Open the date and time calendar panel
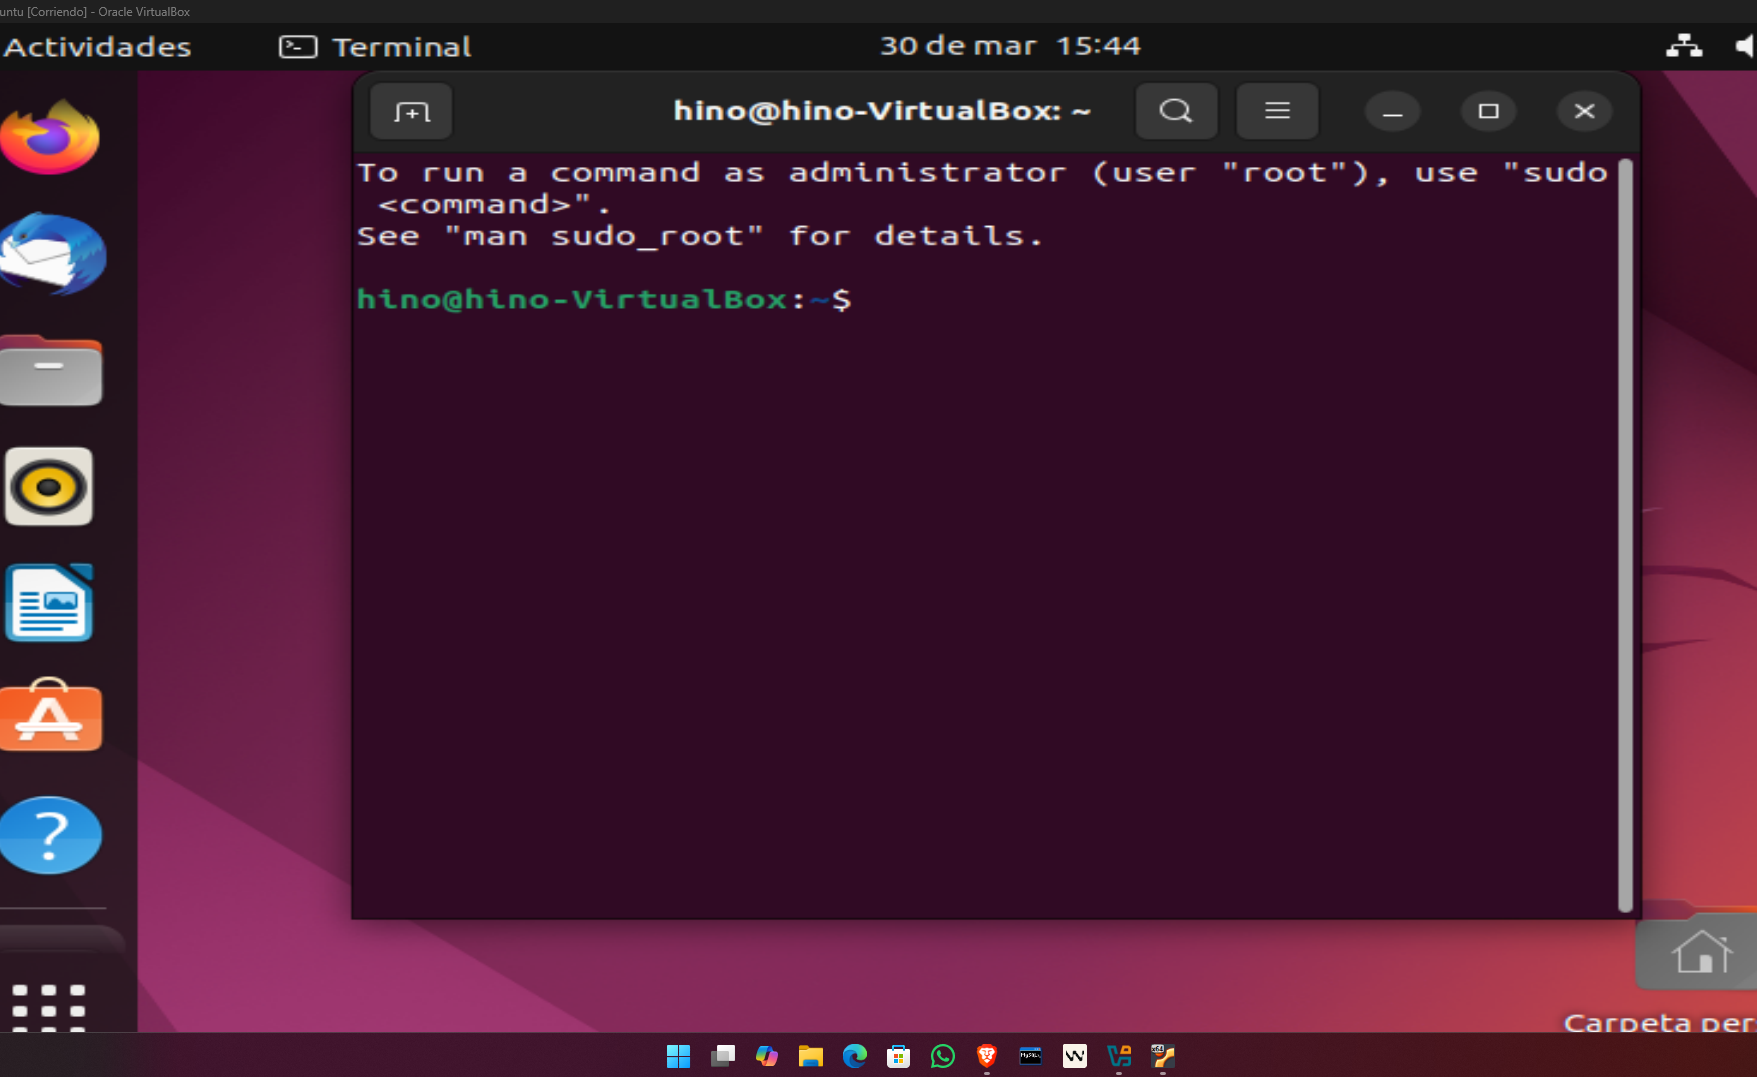Viewport: 1757px width, 1077px height. (x=1010, y=46)
